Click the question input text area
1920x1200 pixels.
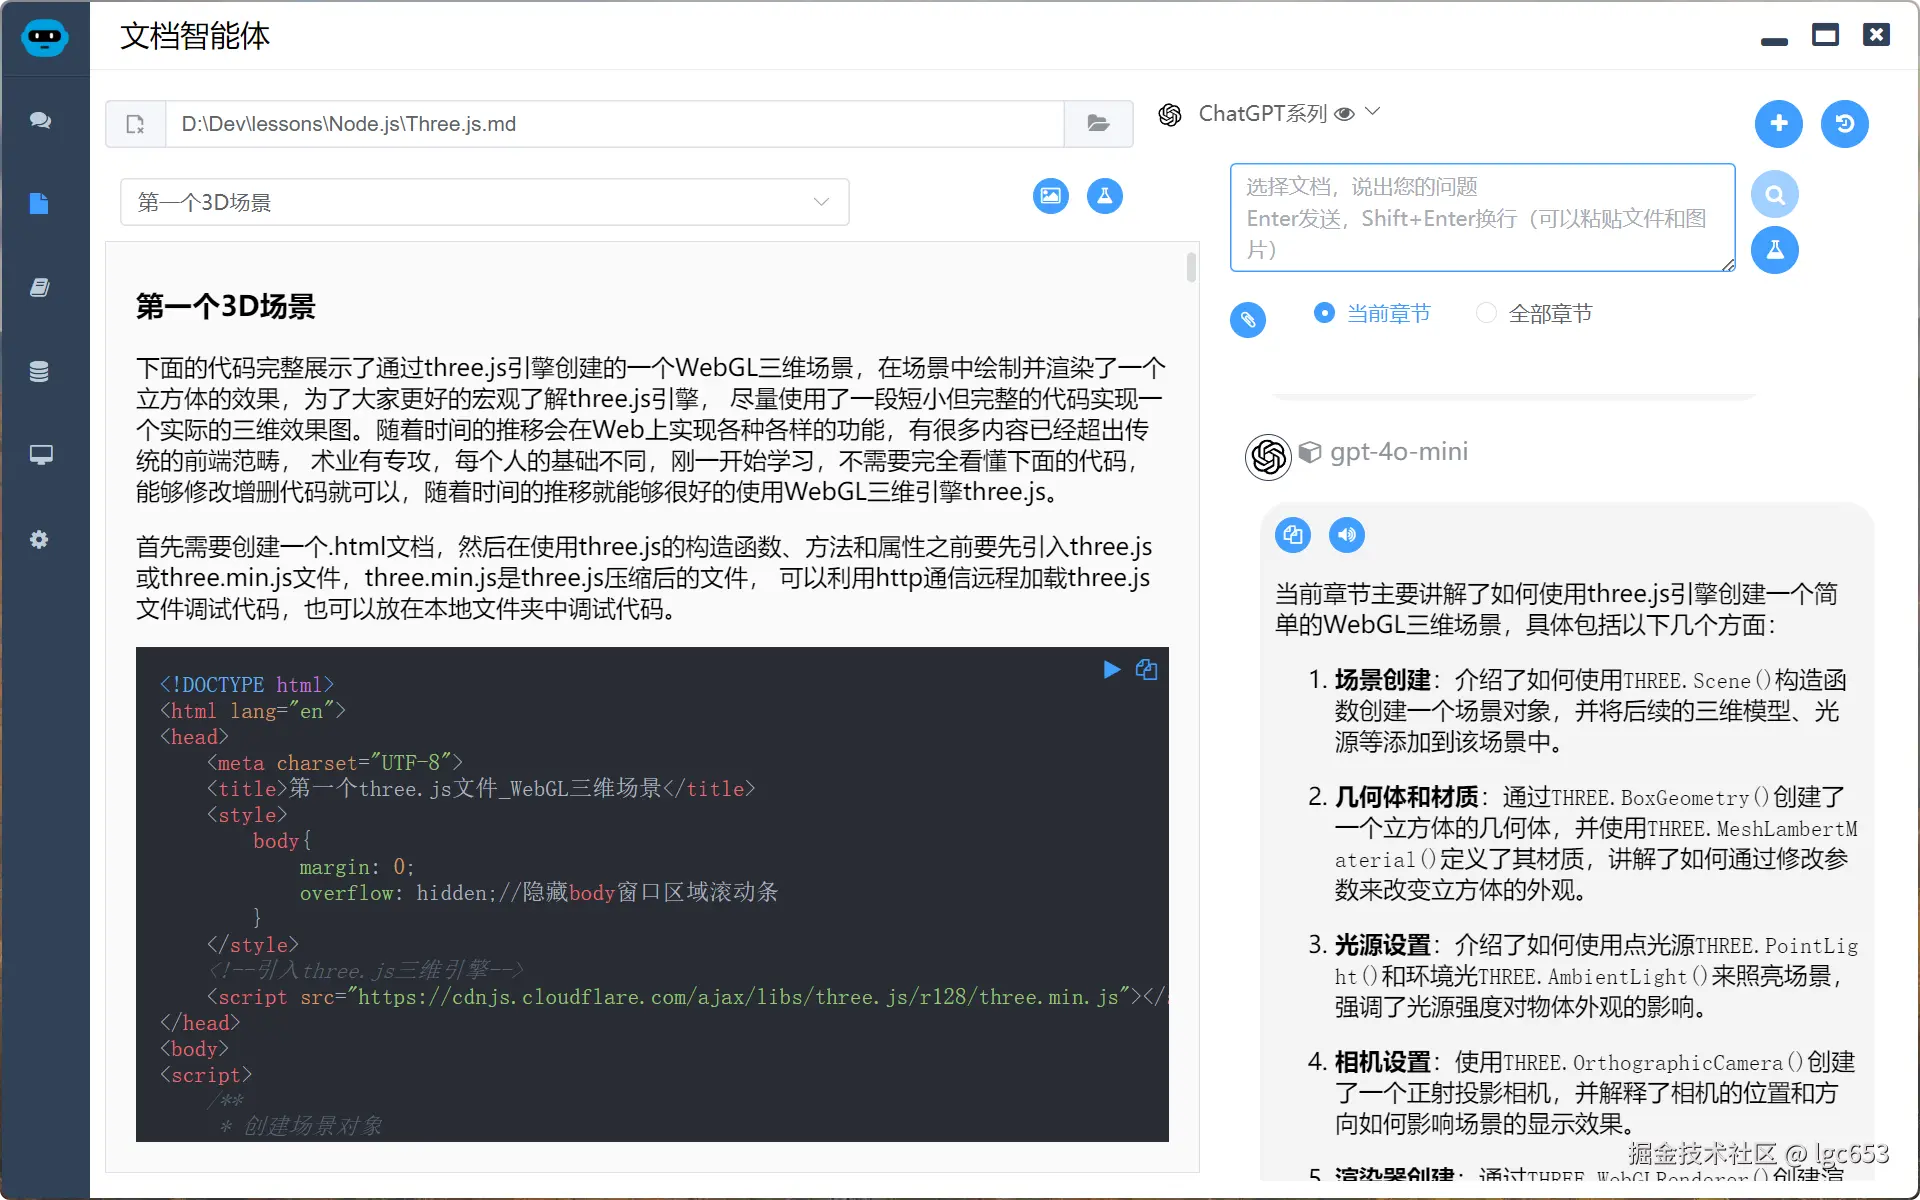point(1482,218)
